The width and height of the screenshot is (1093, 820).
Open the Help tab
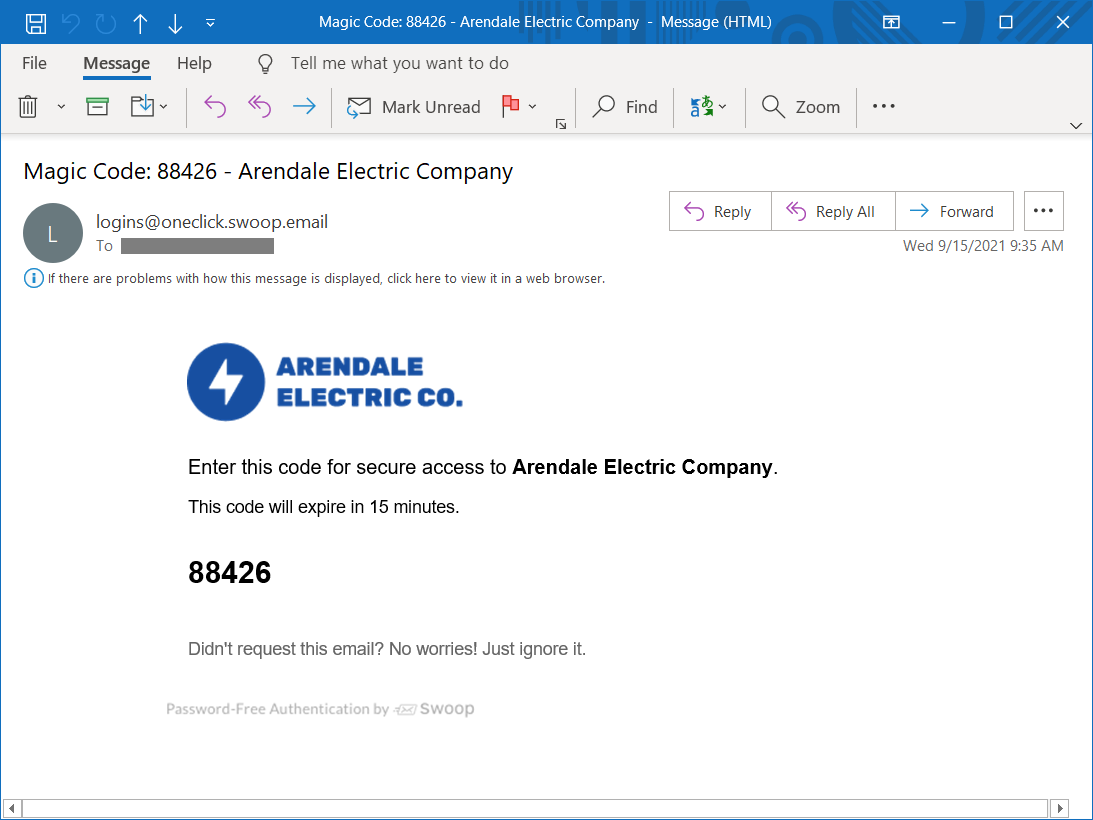click(194, 63)
